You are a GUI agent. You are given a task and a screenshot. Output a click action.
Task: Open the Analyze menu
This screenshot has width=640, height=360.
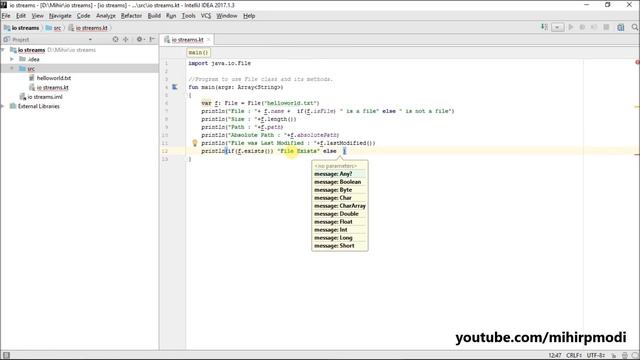click(x=106, y=16)
